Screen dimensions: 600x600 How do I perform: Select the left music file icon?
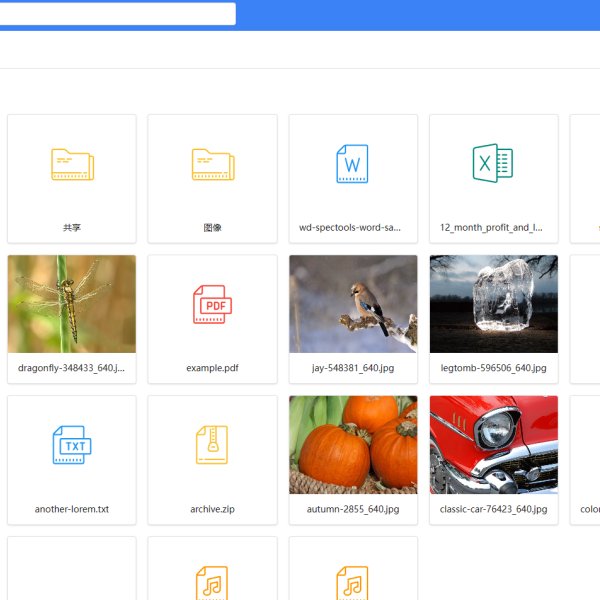212,583
